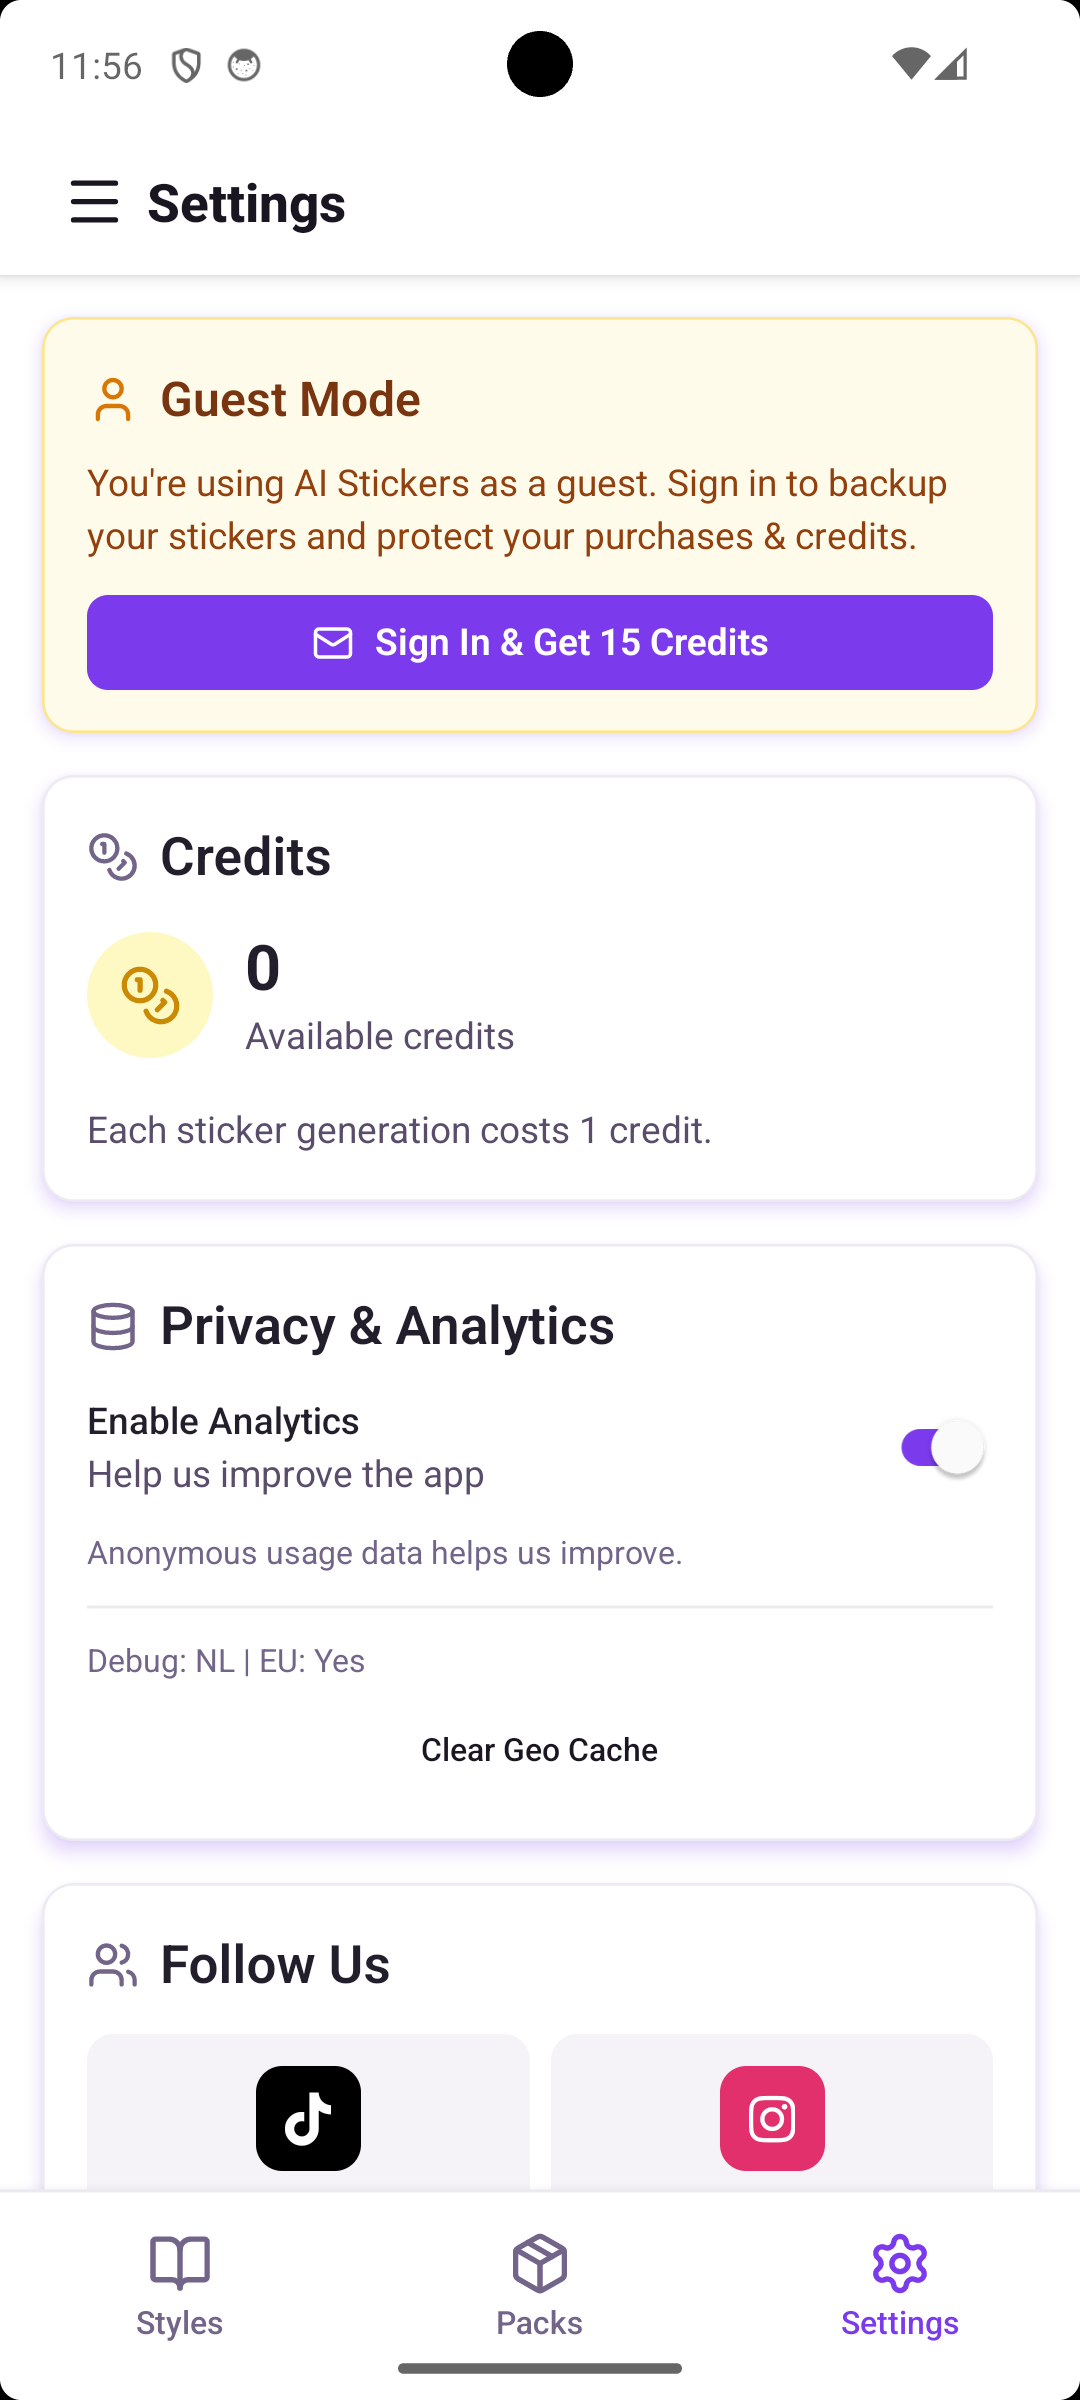Tap the Guest Mode person icon
The width and height of the screenshot is (1080, 2400).
pyautogui.click(x=113, y=400)
